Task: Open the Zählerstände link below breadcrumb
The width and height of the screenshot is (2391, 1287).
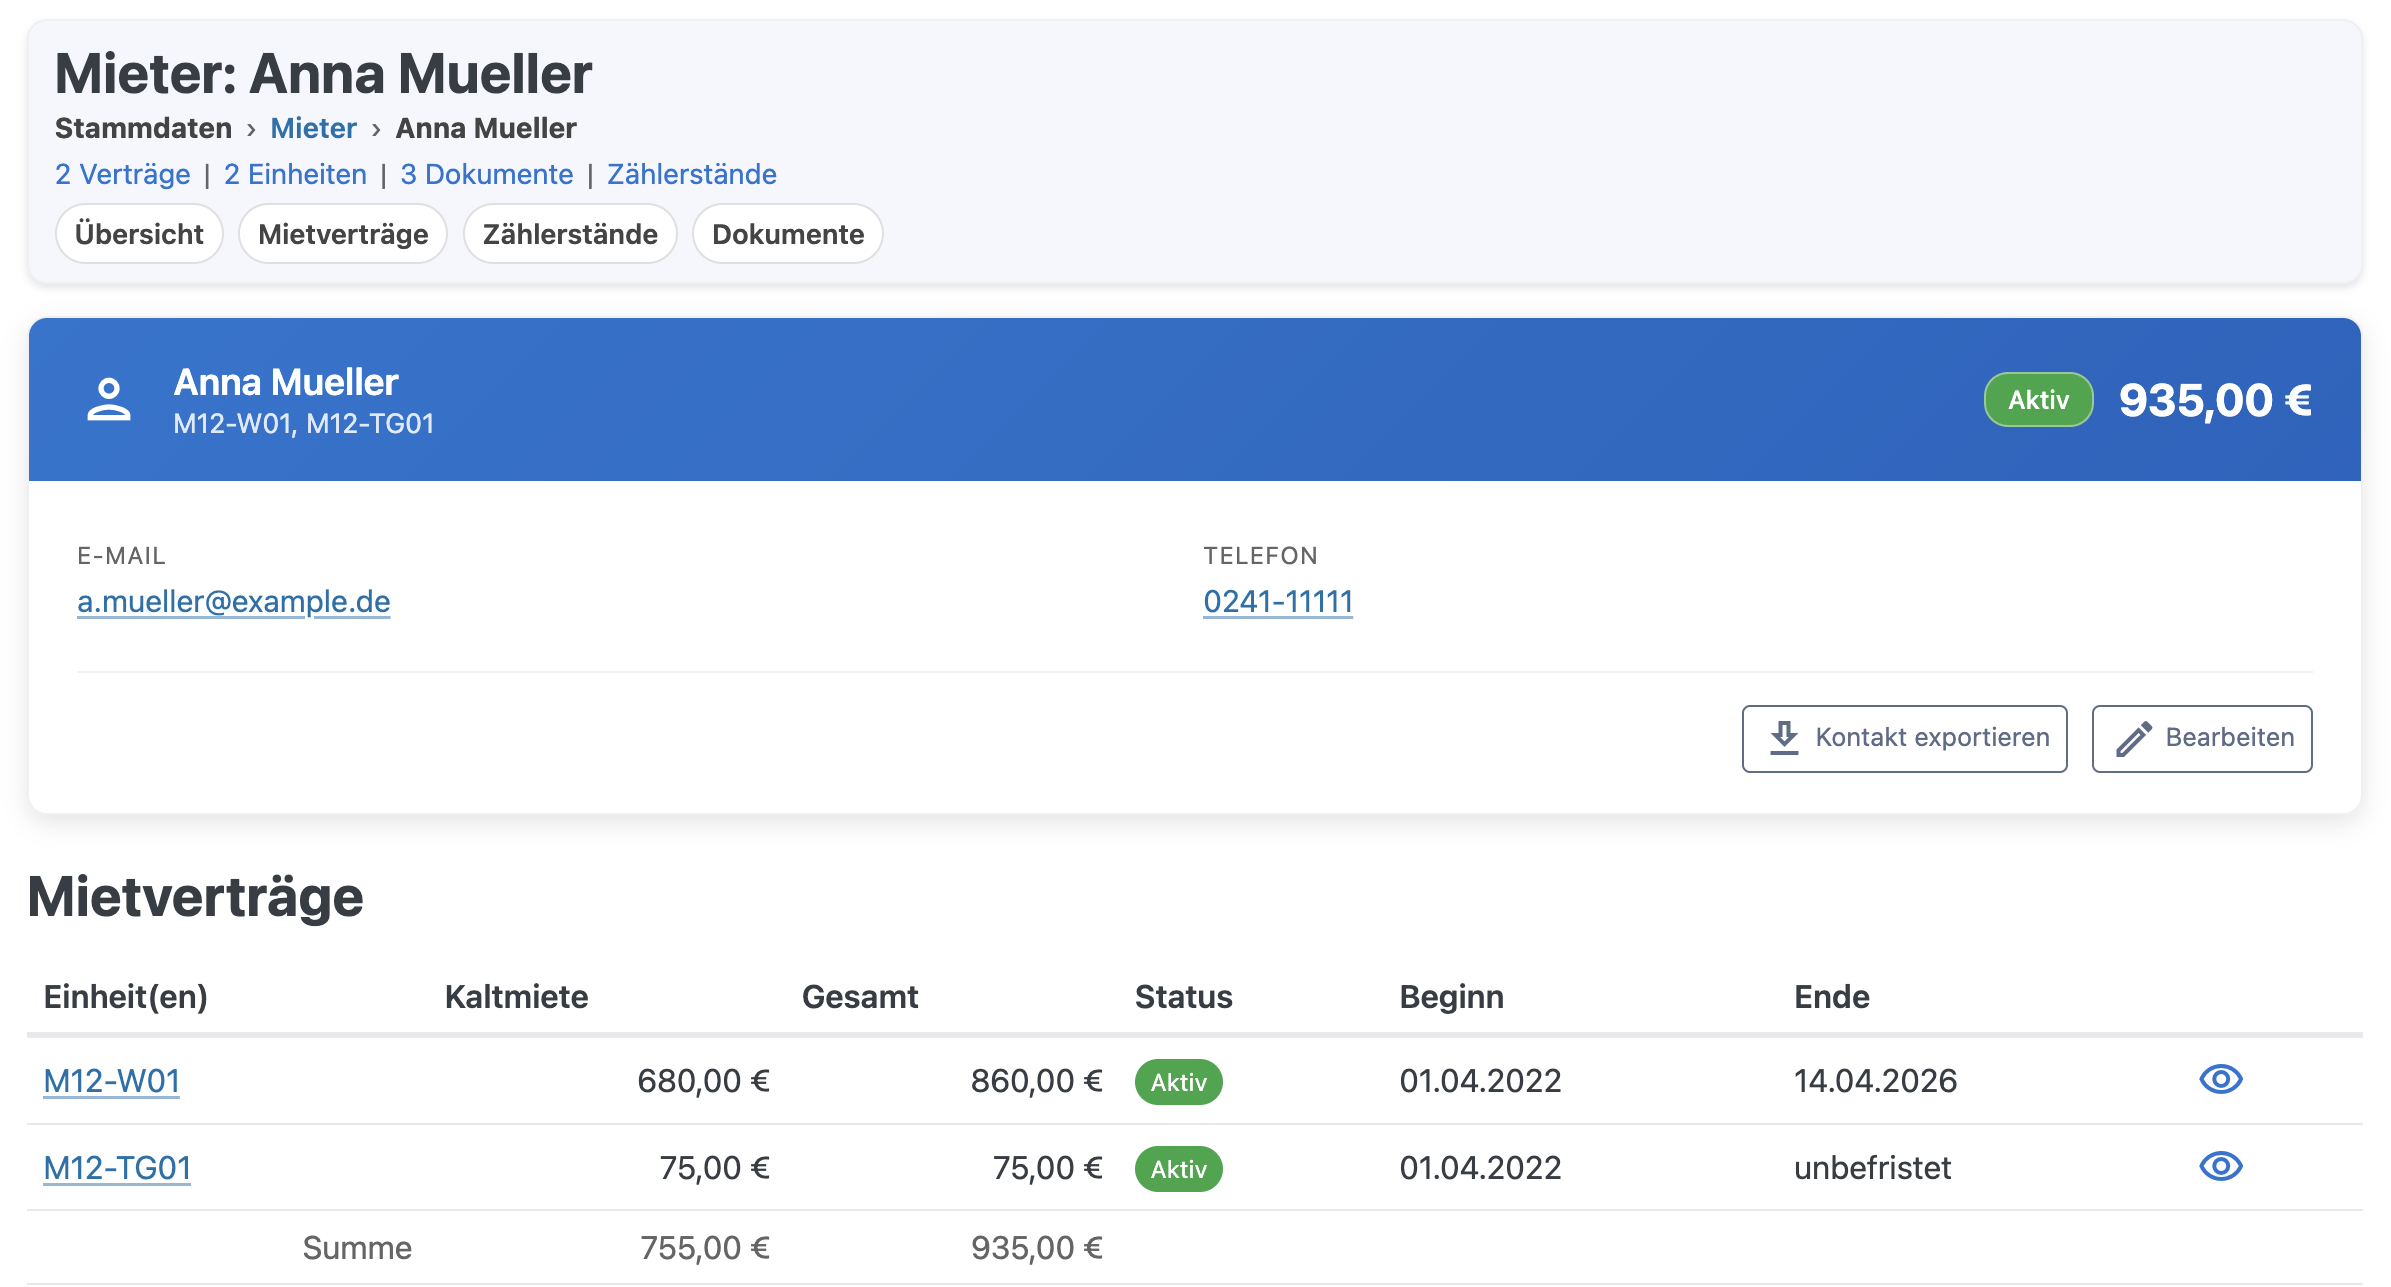Action: pyautogui.click(x=691, y=174)
